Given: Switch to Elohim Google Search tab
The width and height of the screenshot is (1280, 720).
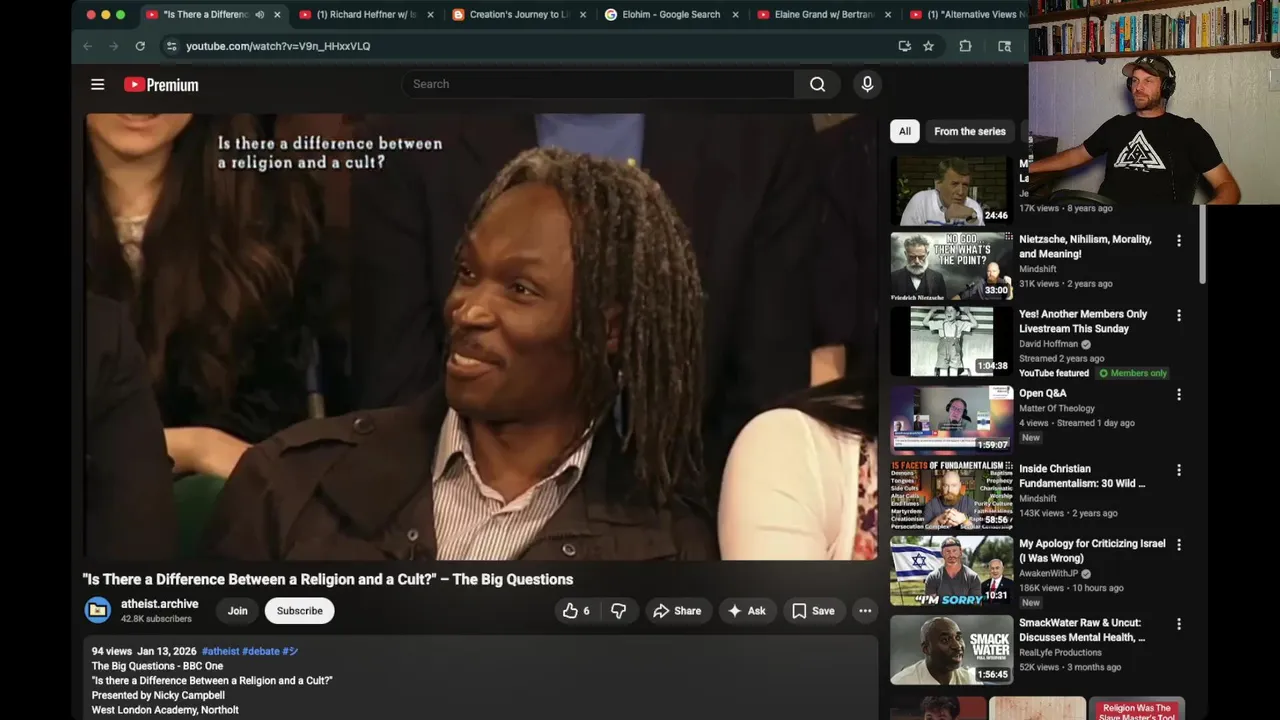Looking at the screenshot, I should (x=671, y=15).
